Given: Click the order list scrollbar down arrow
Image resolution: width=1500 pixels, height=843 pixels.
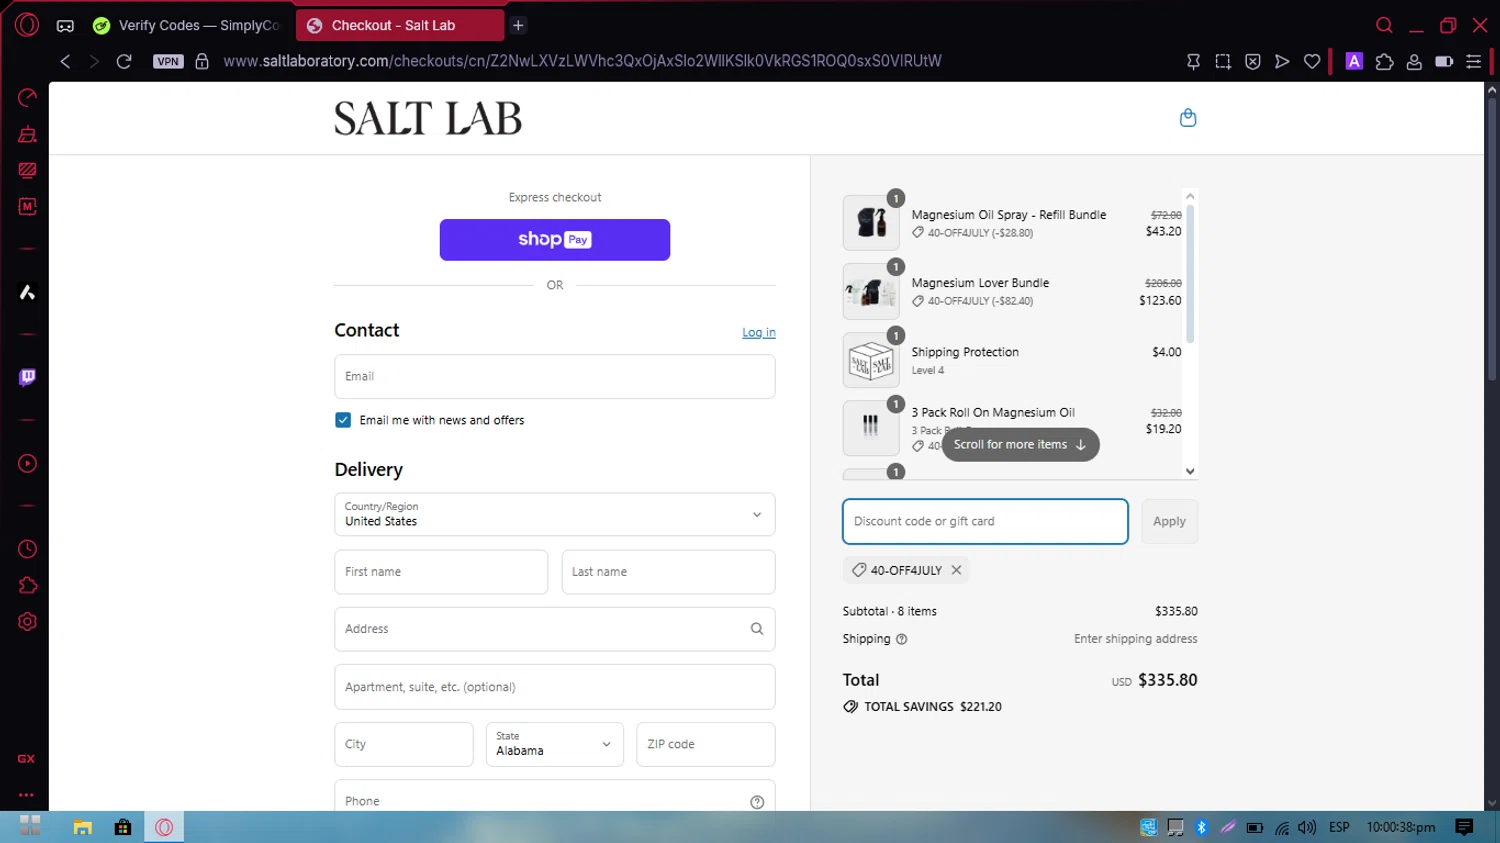Looking at the screenshot, I should (x=1190, y=471).
